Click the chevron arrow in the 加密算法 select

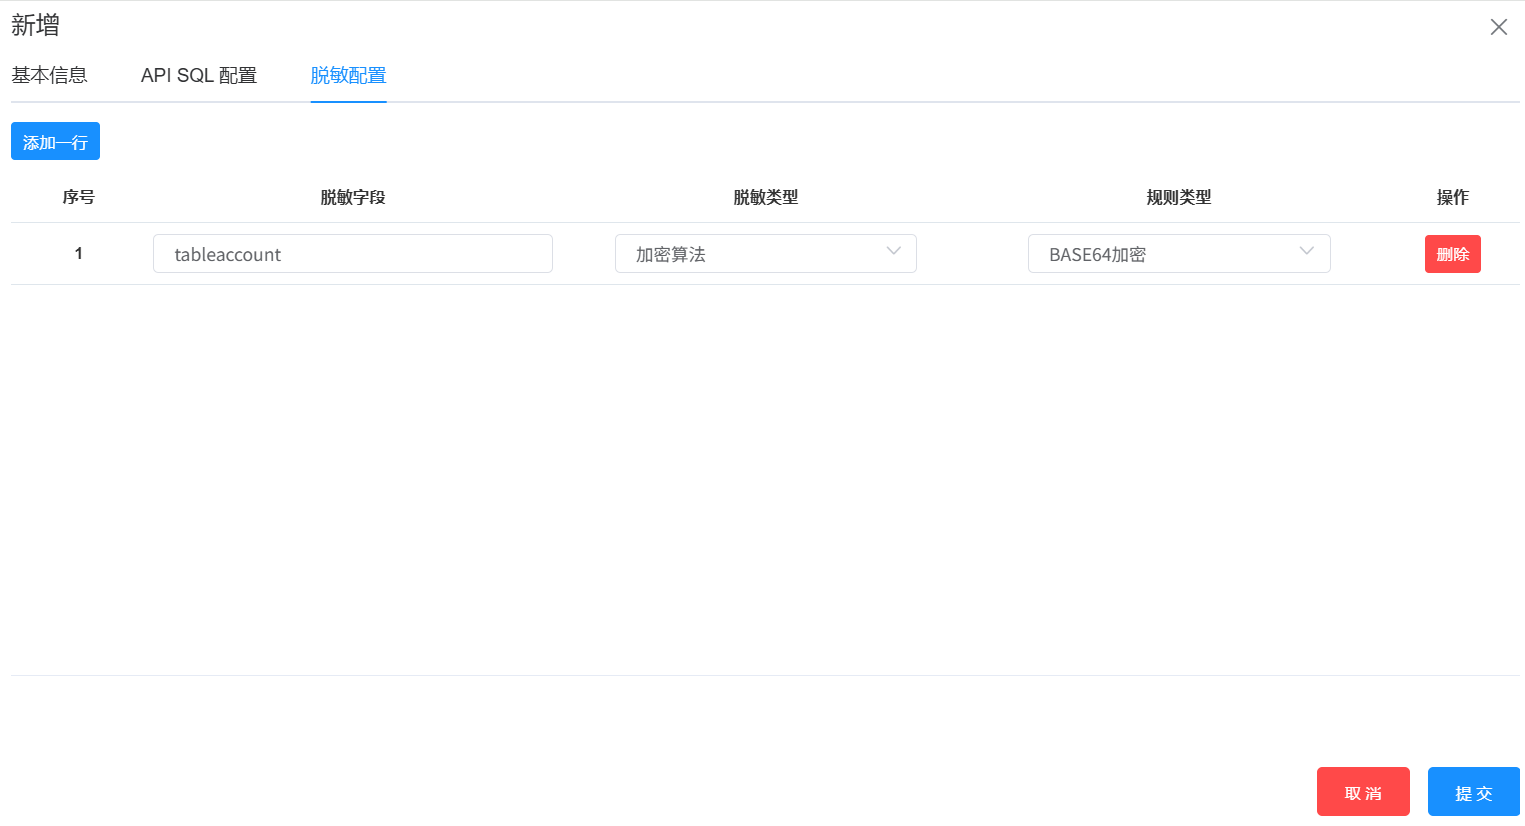(x=894, y=252)
